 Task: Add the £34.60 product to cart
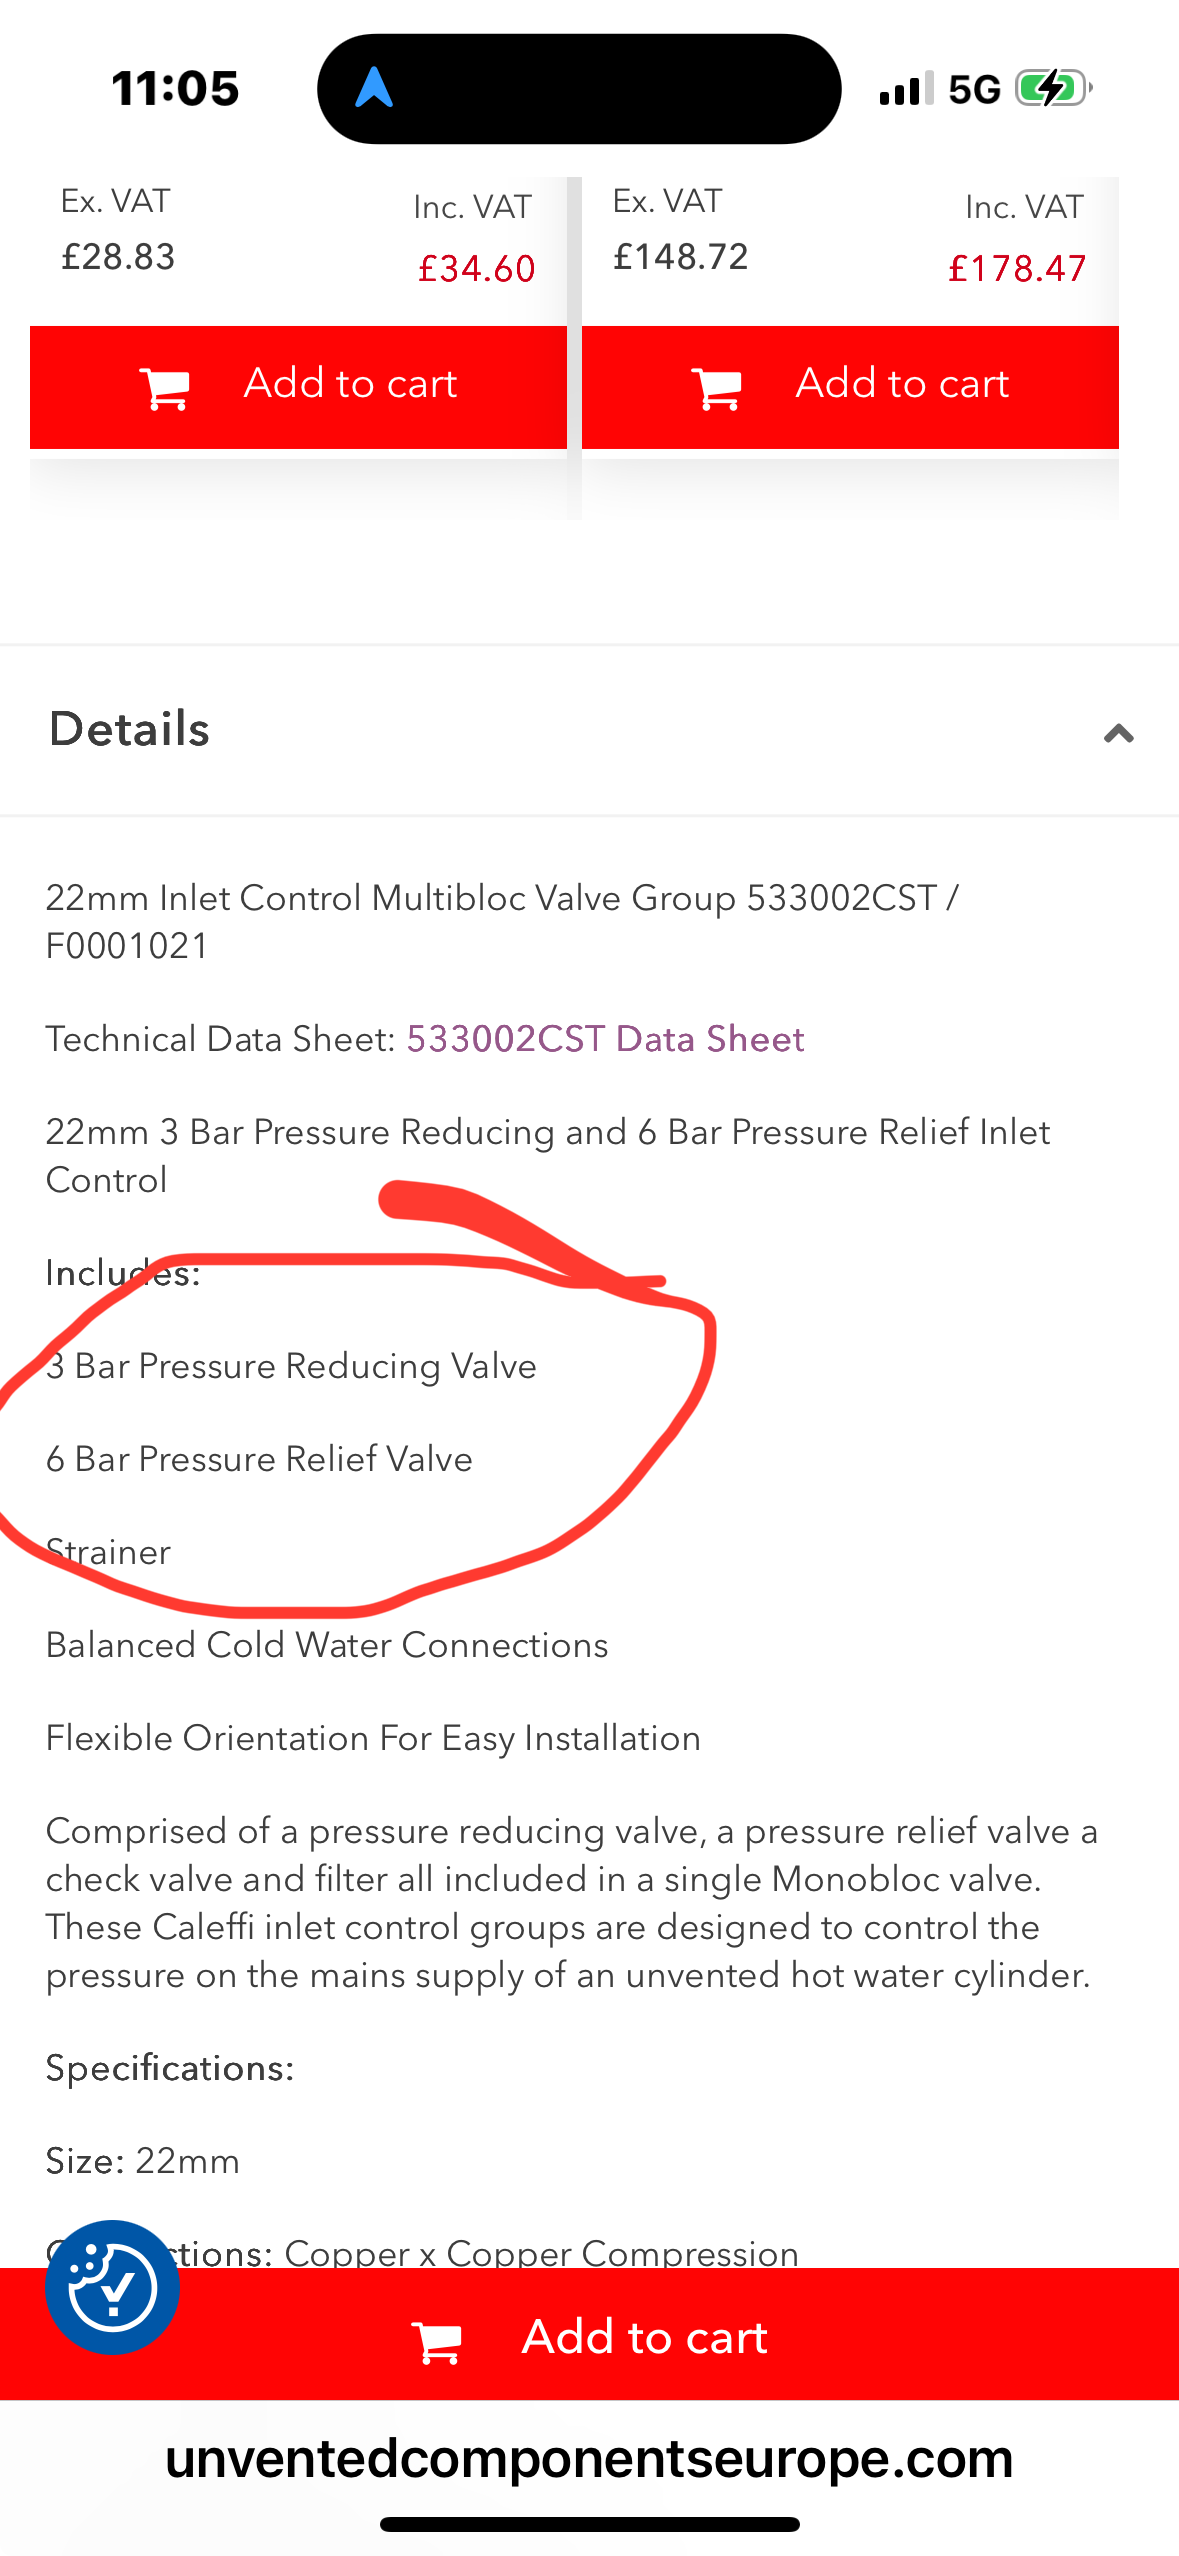click(x=298, y=387)
